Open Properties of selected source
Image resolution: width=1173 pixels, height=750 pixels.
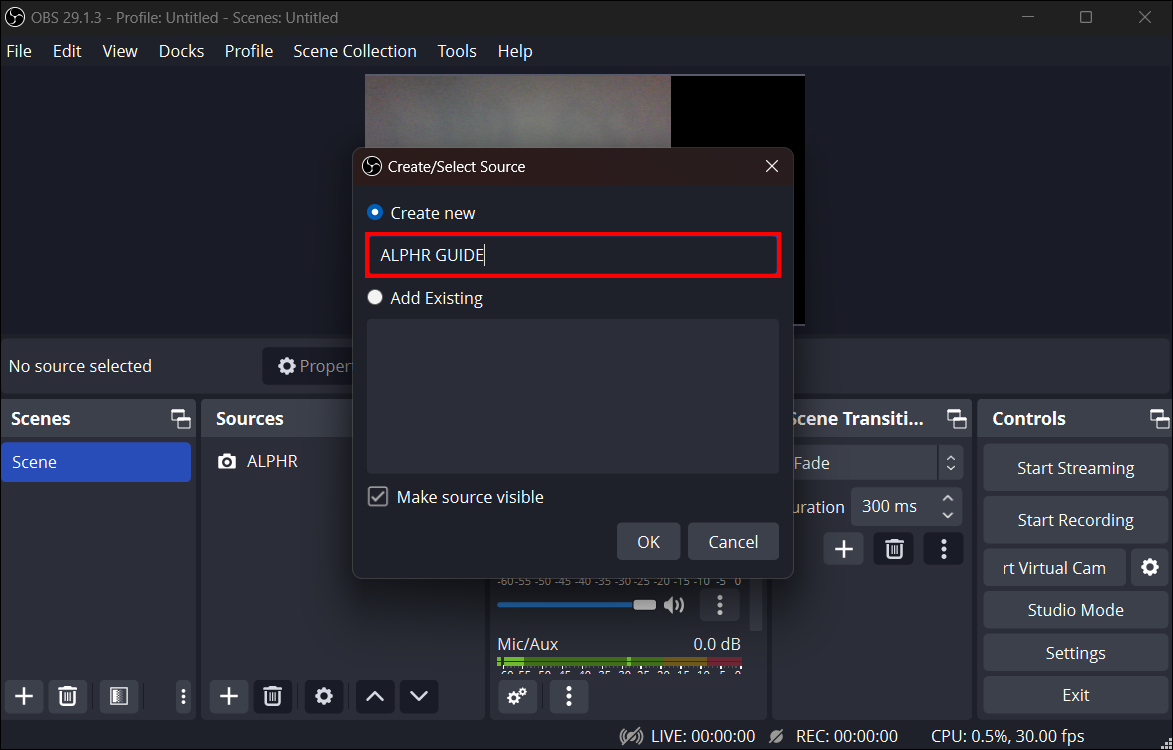[x=308, y=366]
